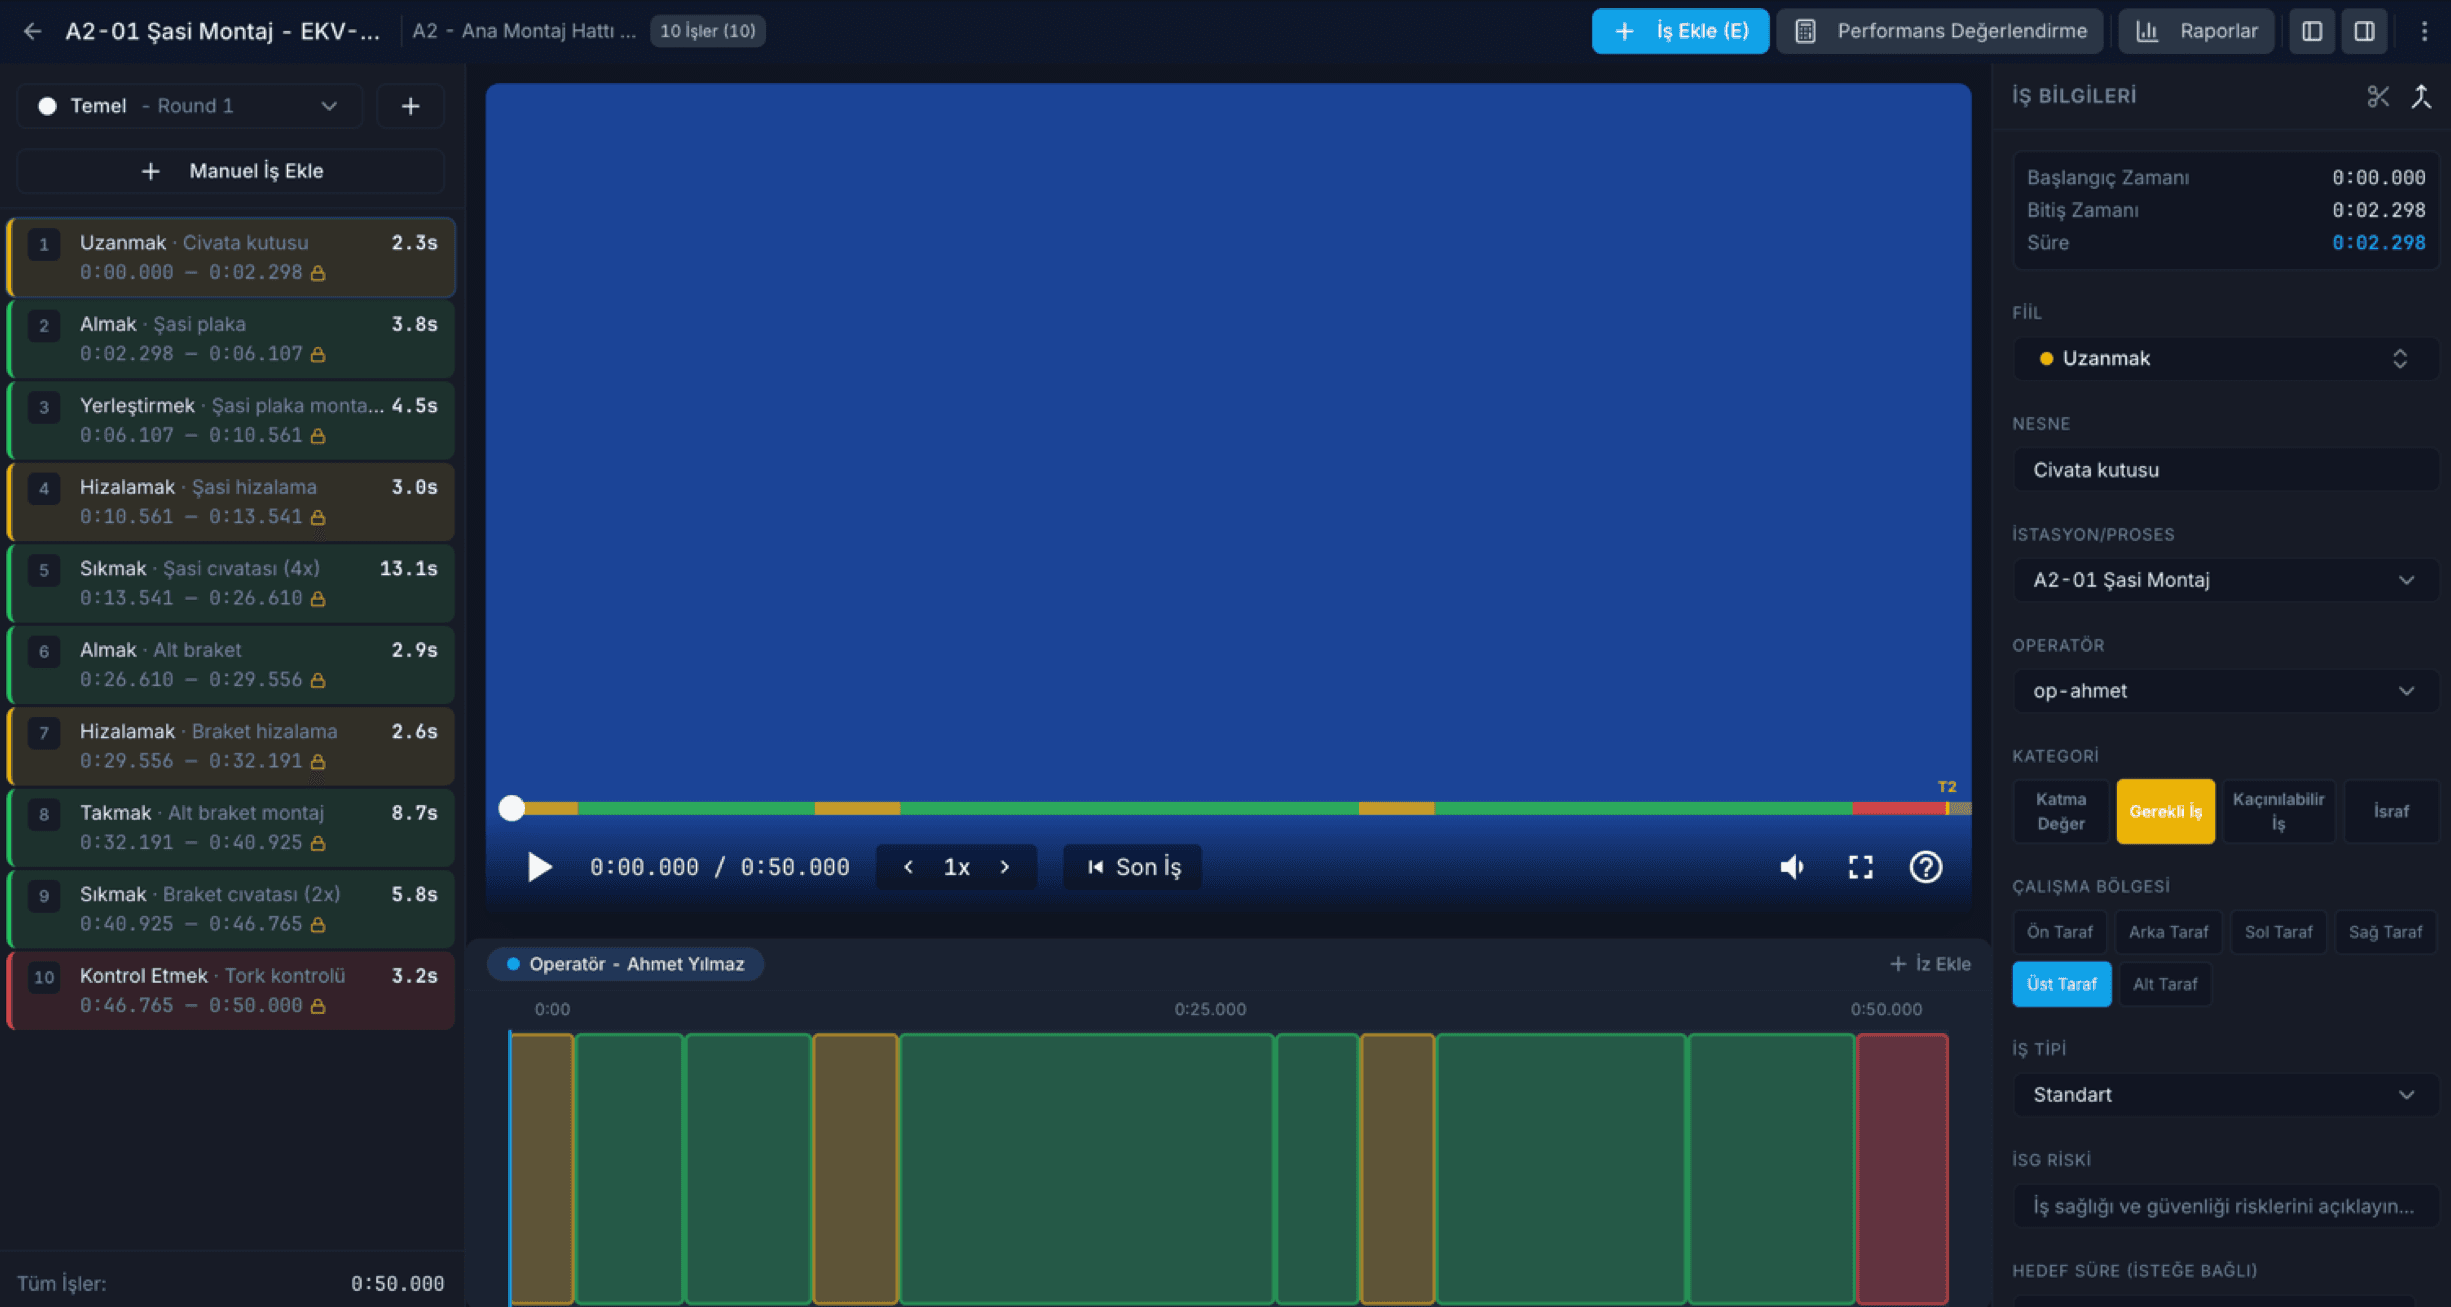Click the back arrow icon

click(x=32, y=31)
